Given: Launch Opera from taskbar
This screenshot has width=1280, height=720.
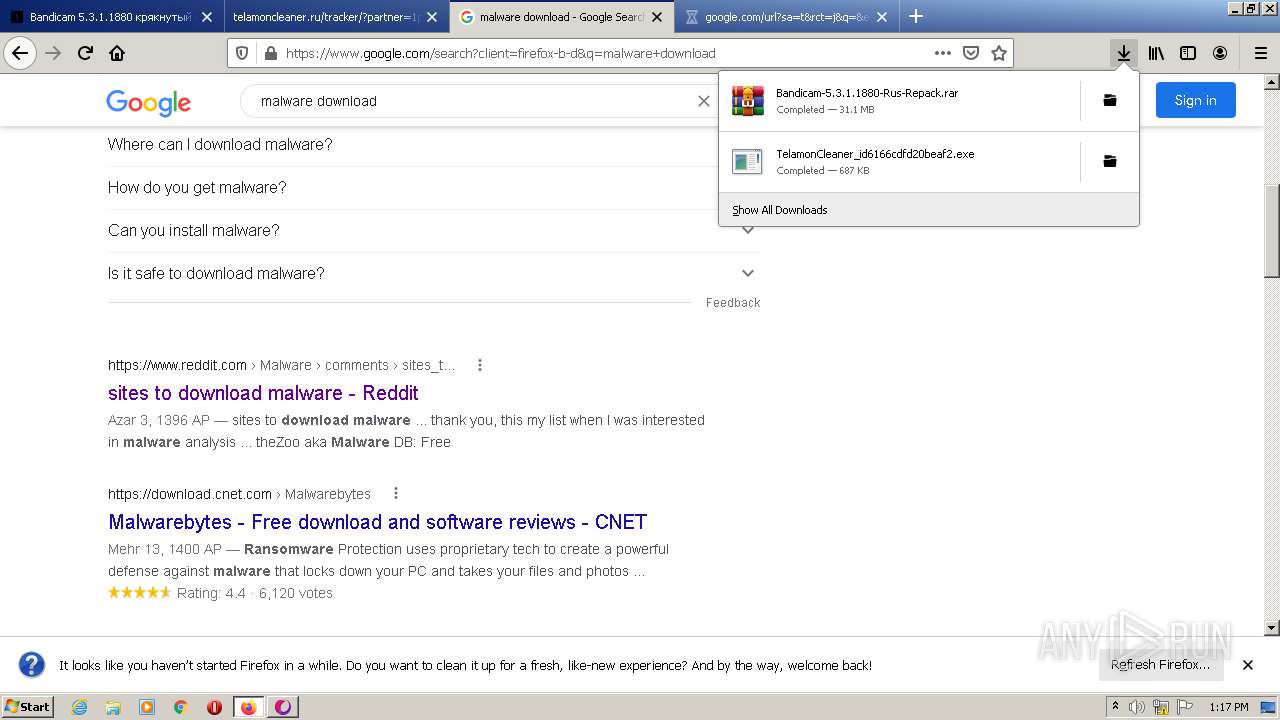Looking at the screenshot, I should (214, 707).
